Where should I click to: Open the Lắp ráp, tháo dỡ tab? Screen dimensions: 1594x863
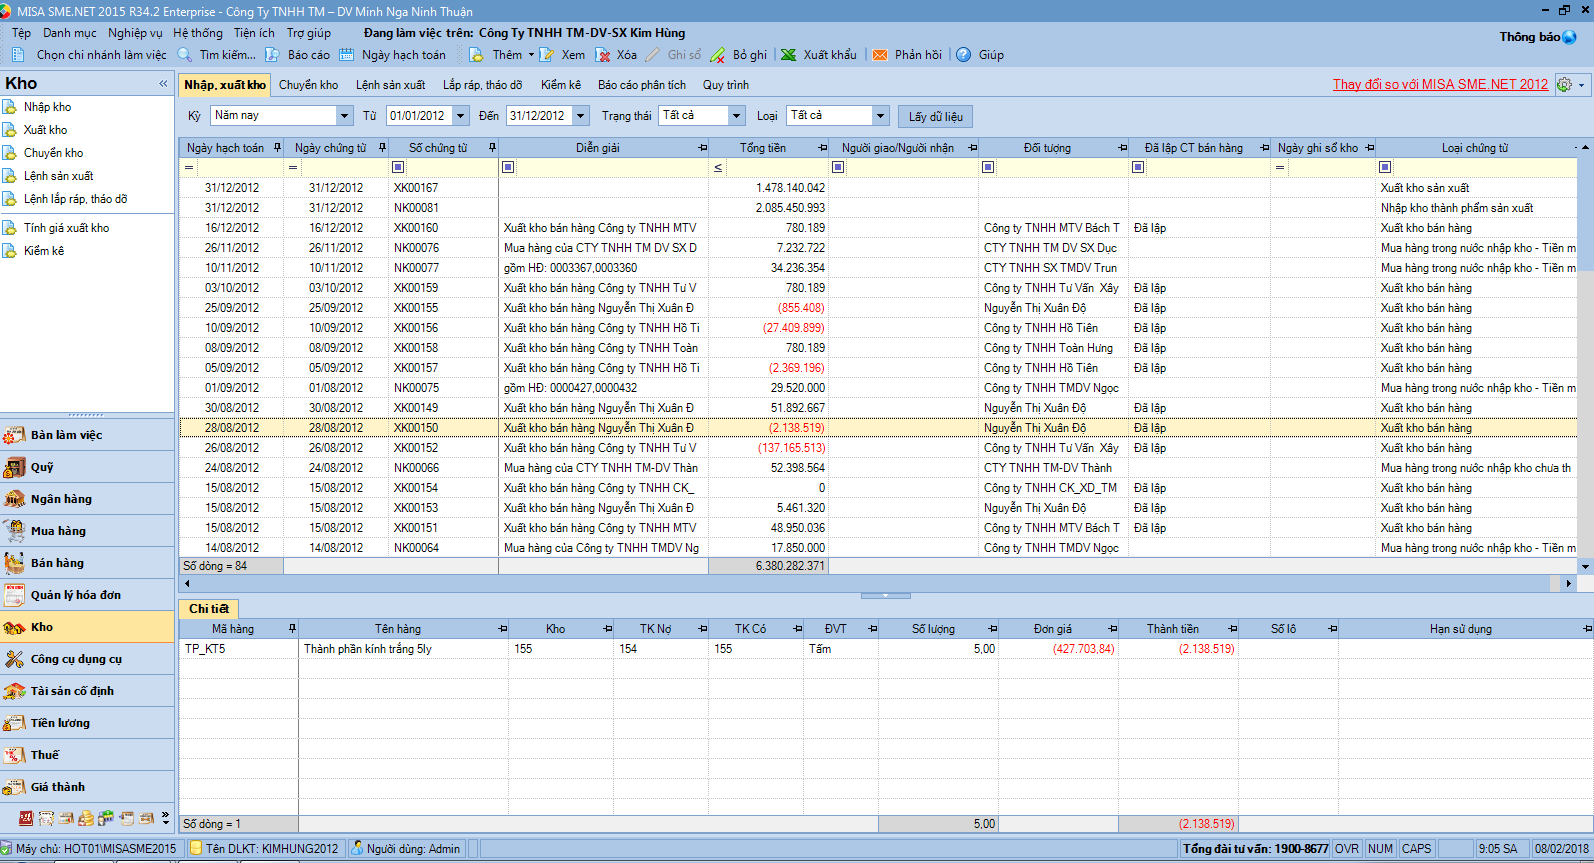(x=482, y=85)
